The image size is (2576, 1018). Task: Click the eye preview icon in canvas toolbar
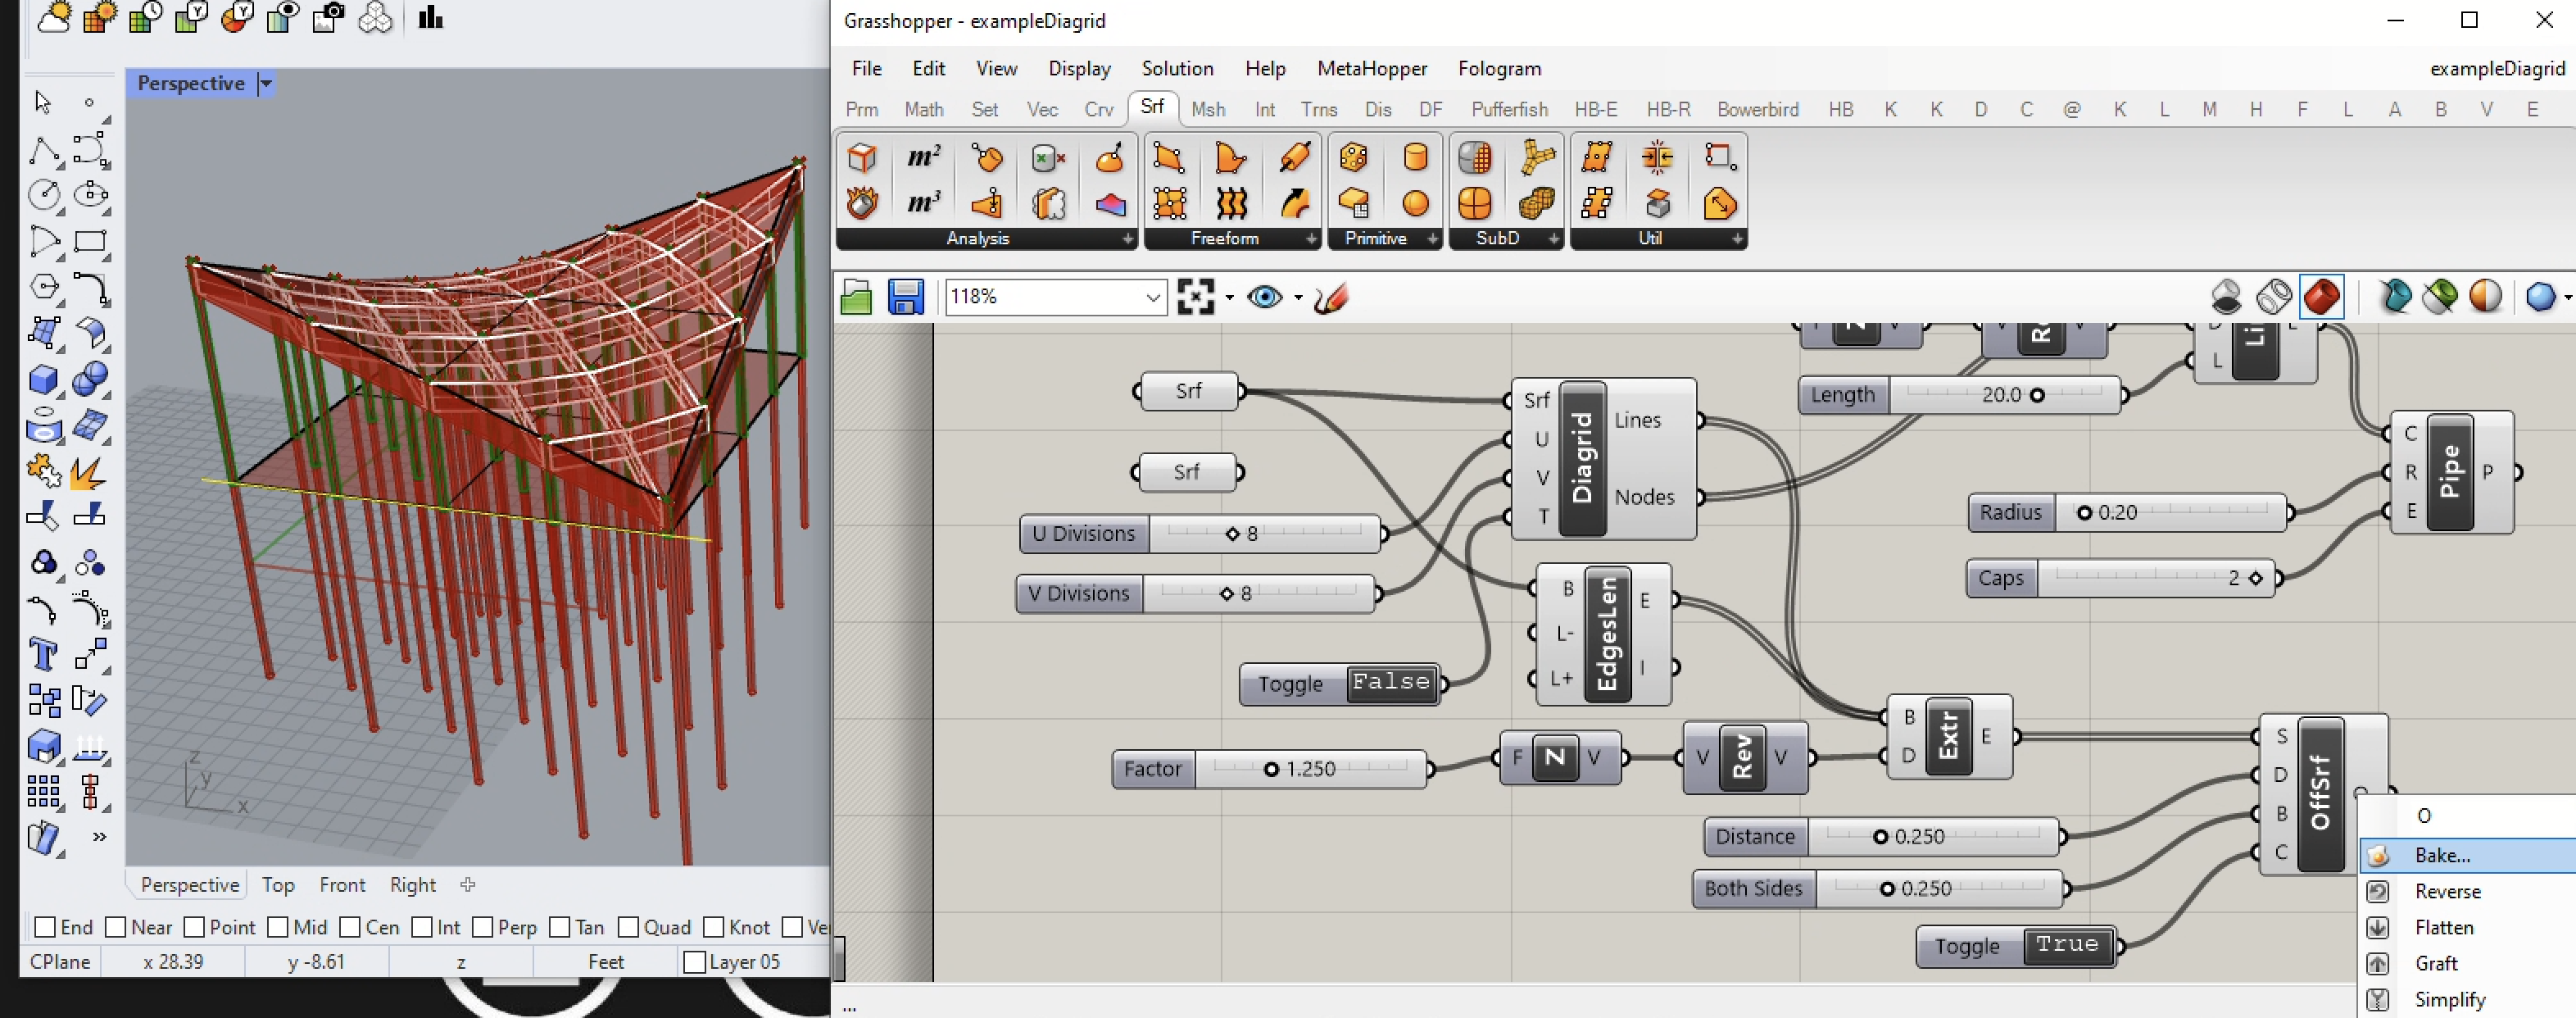1265,297
